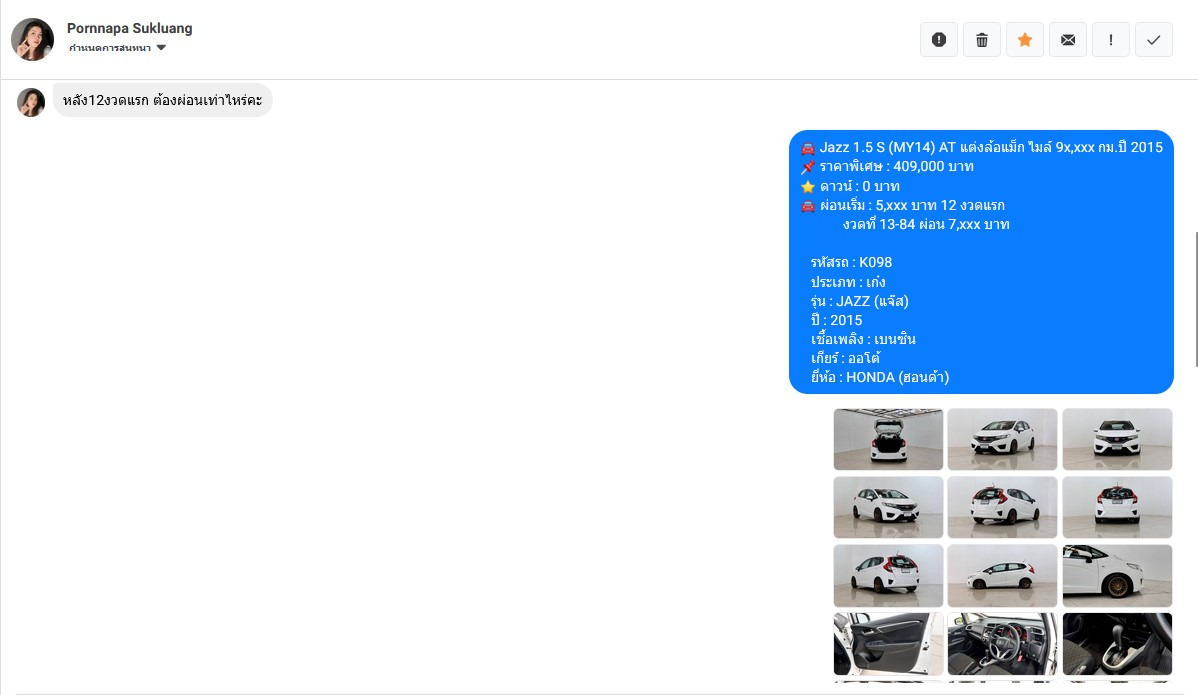Select customer message about 12 installments

163,100
